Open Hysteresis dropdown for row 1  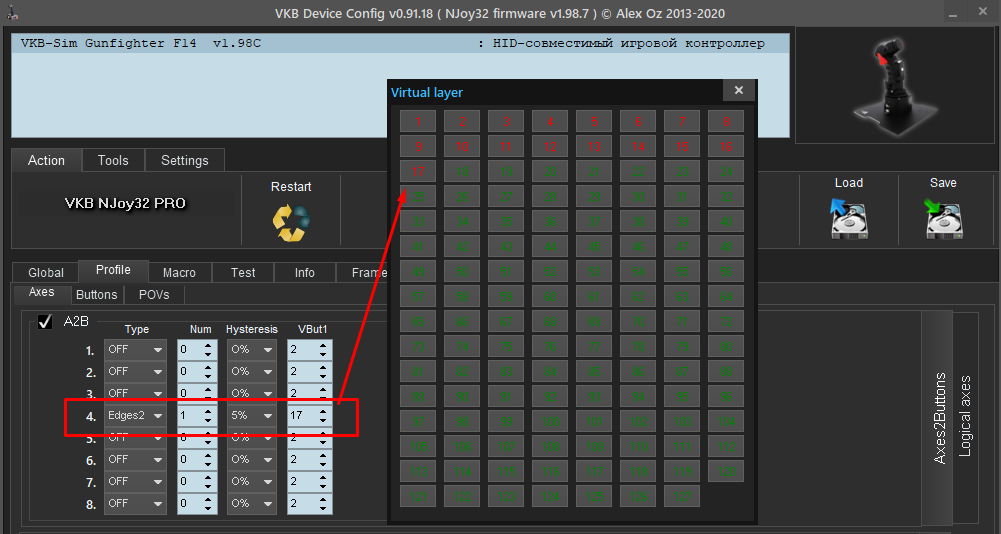click(x=252, y=349)
